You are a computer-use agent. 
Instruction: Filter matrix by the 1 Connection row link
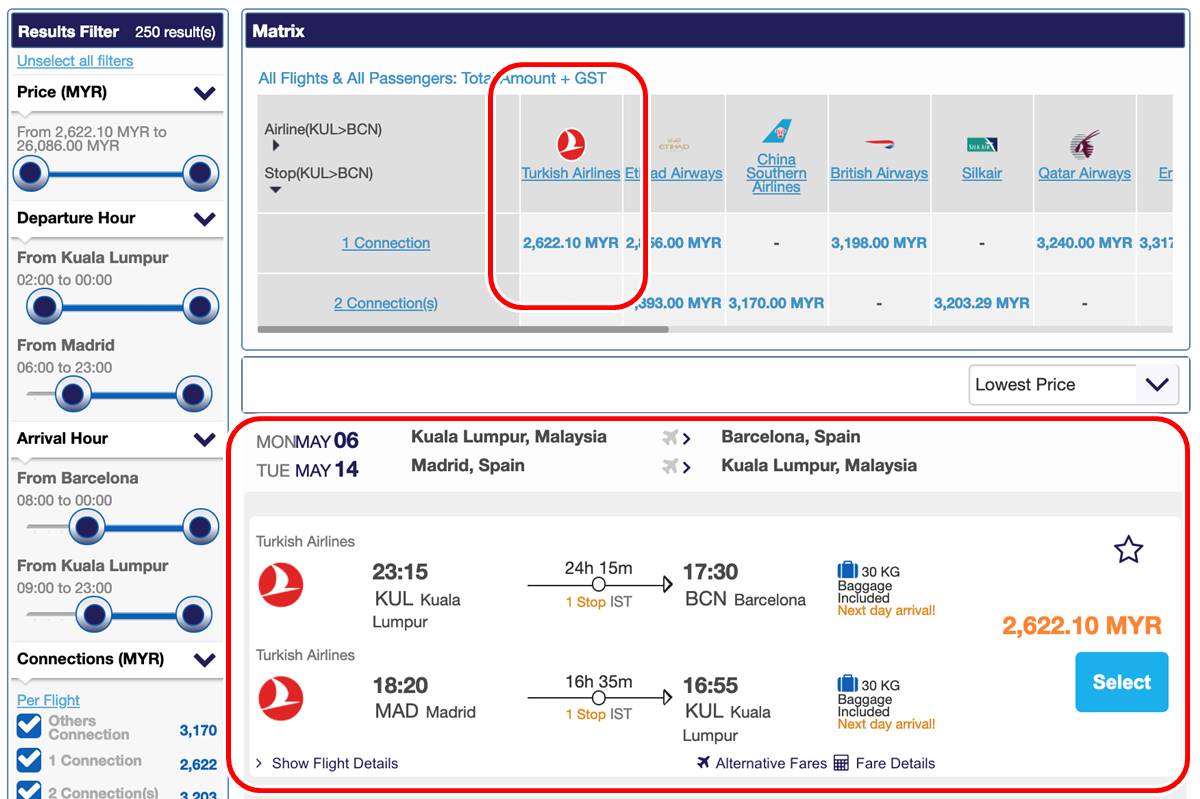386,243
